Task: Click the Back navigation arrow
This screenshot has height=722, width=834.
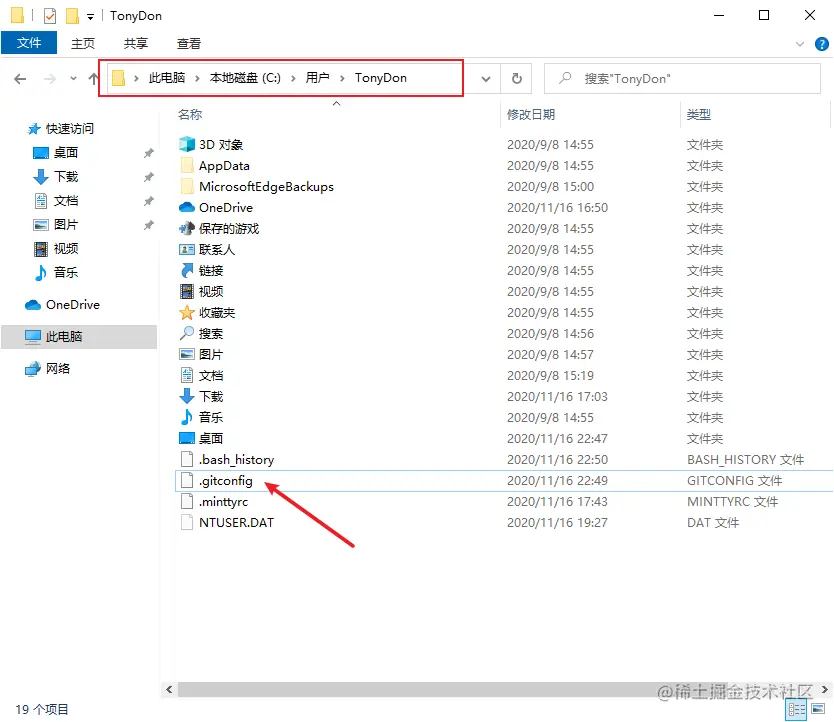Action: pos(20,79)
